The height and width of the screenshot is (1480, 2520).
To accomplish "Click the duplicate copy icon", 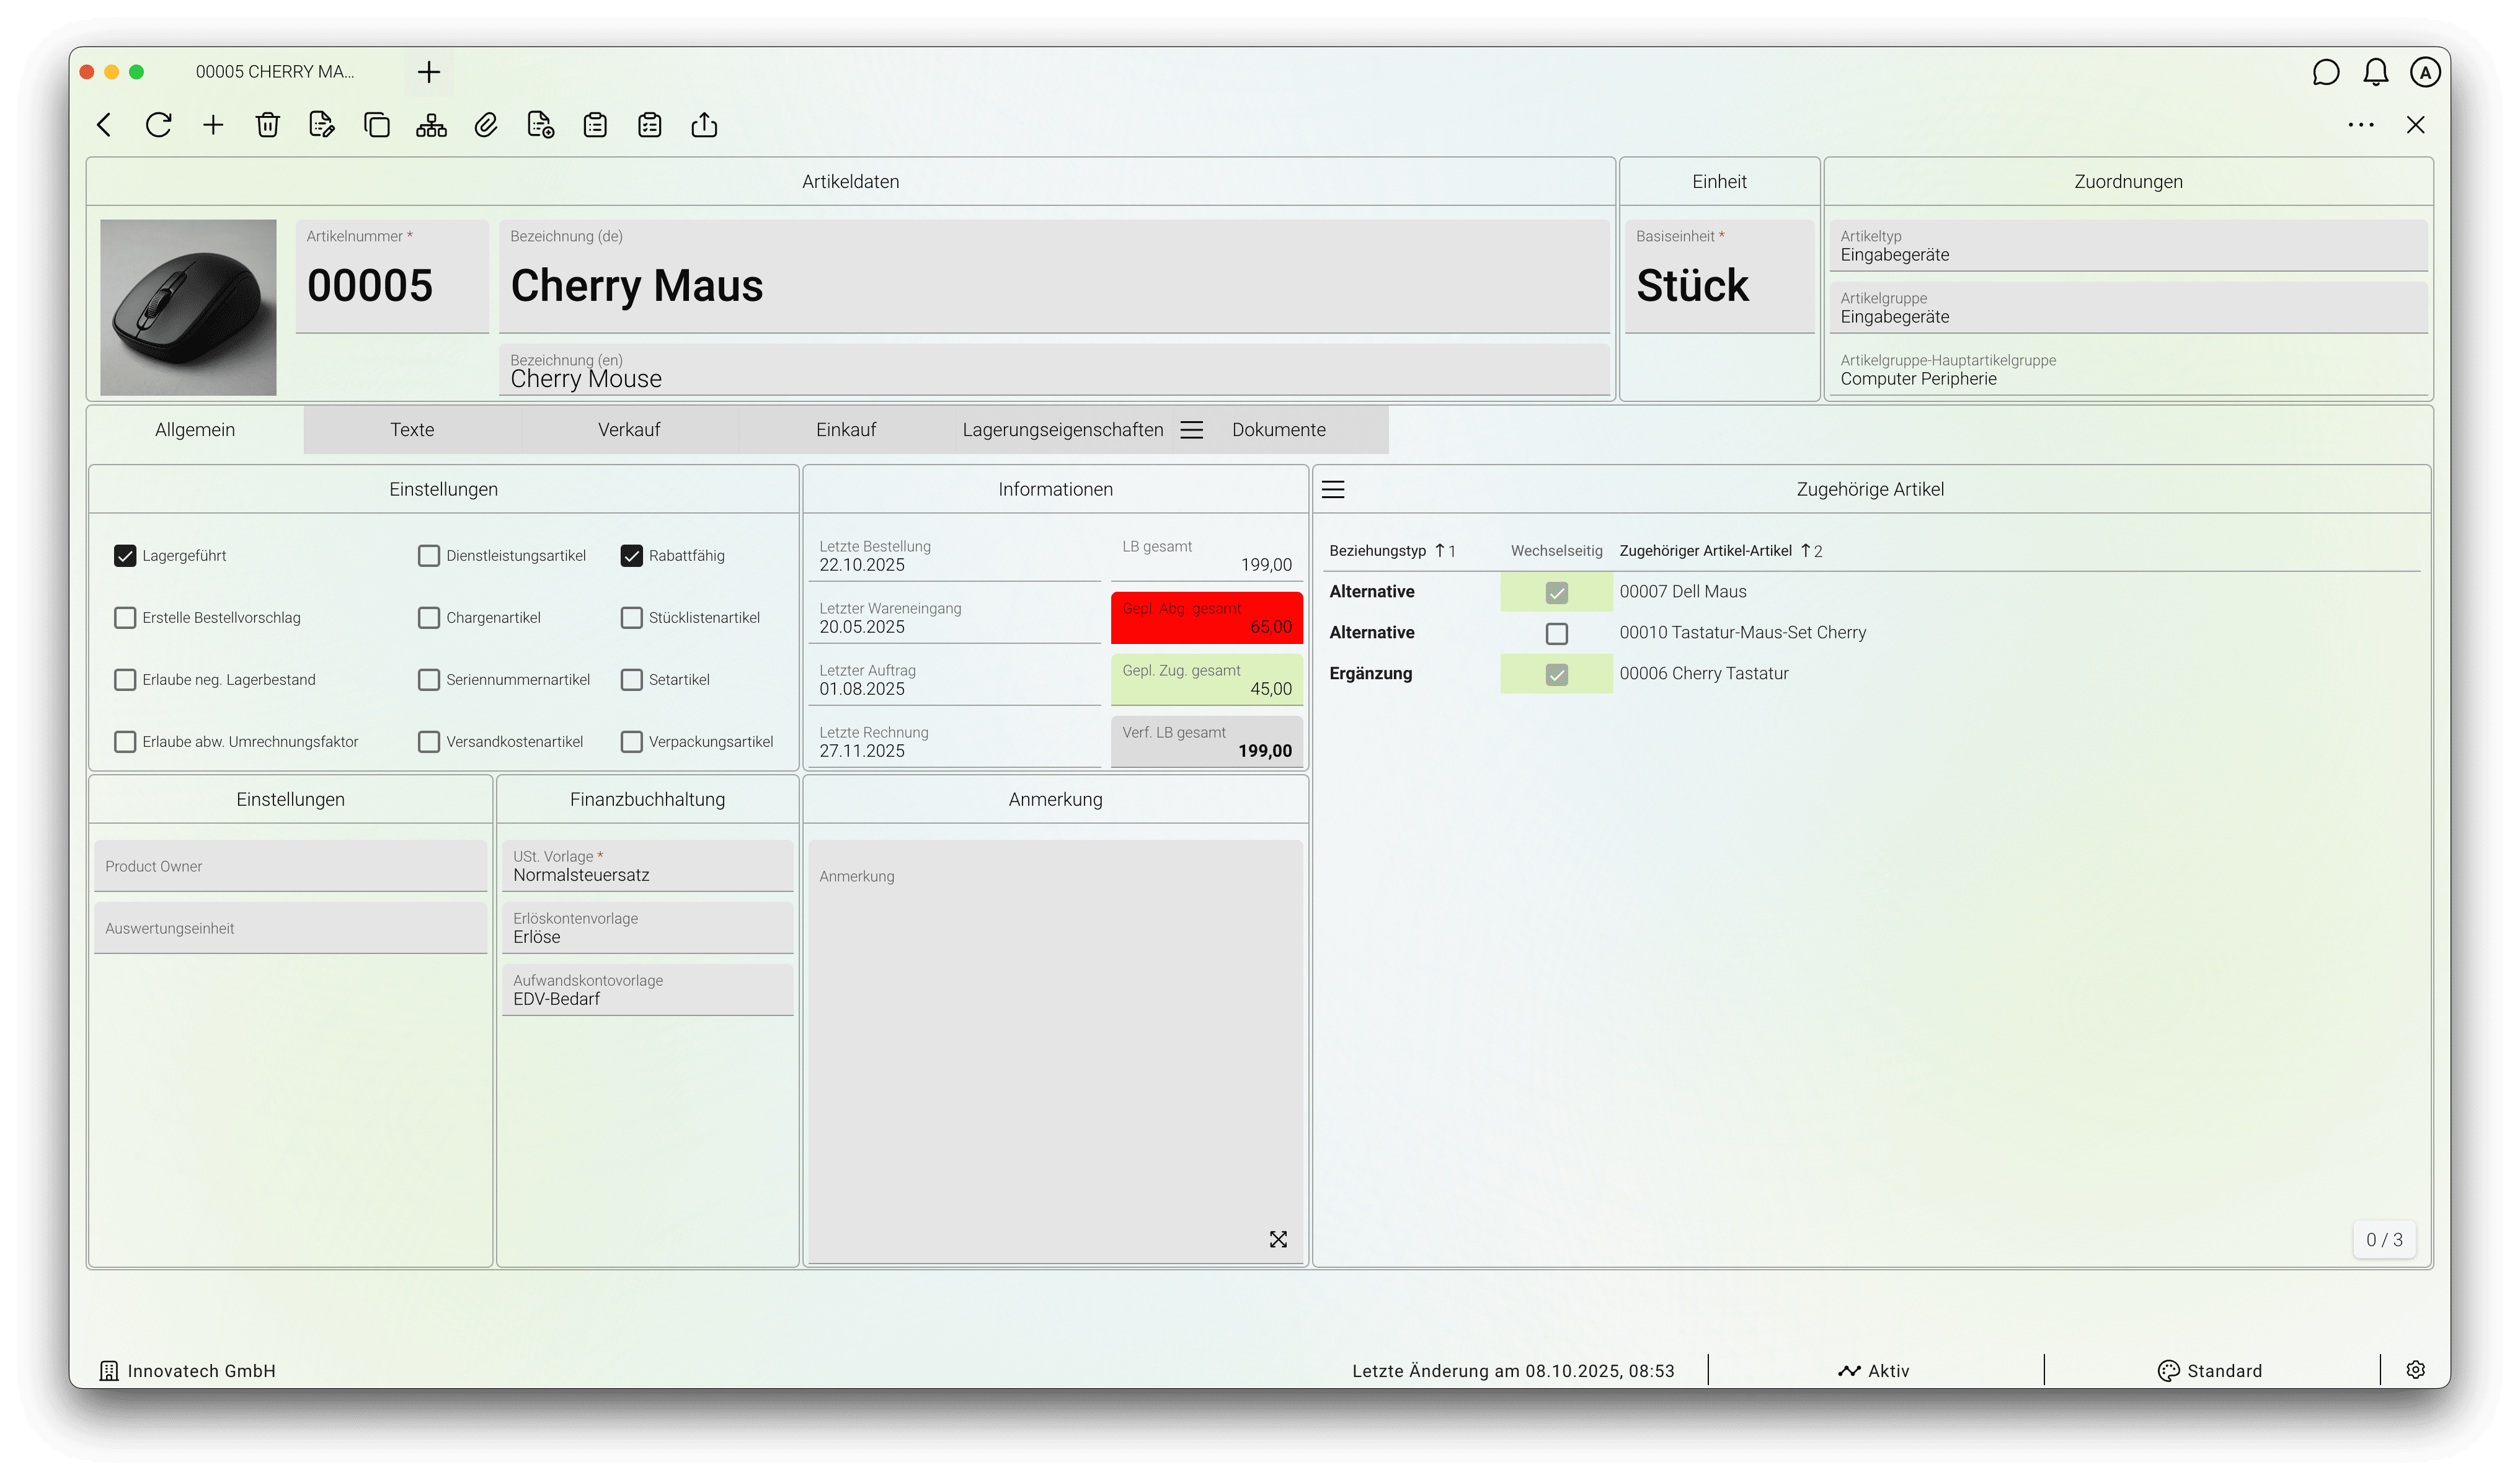I will point(376,125).
